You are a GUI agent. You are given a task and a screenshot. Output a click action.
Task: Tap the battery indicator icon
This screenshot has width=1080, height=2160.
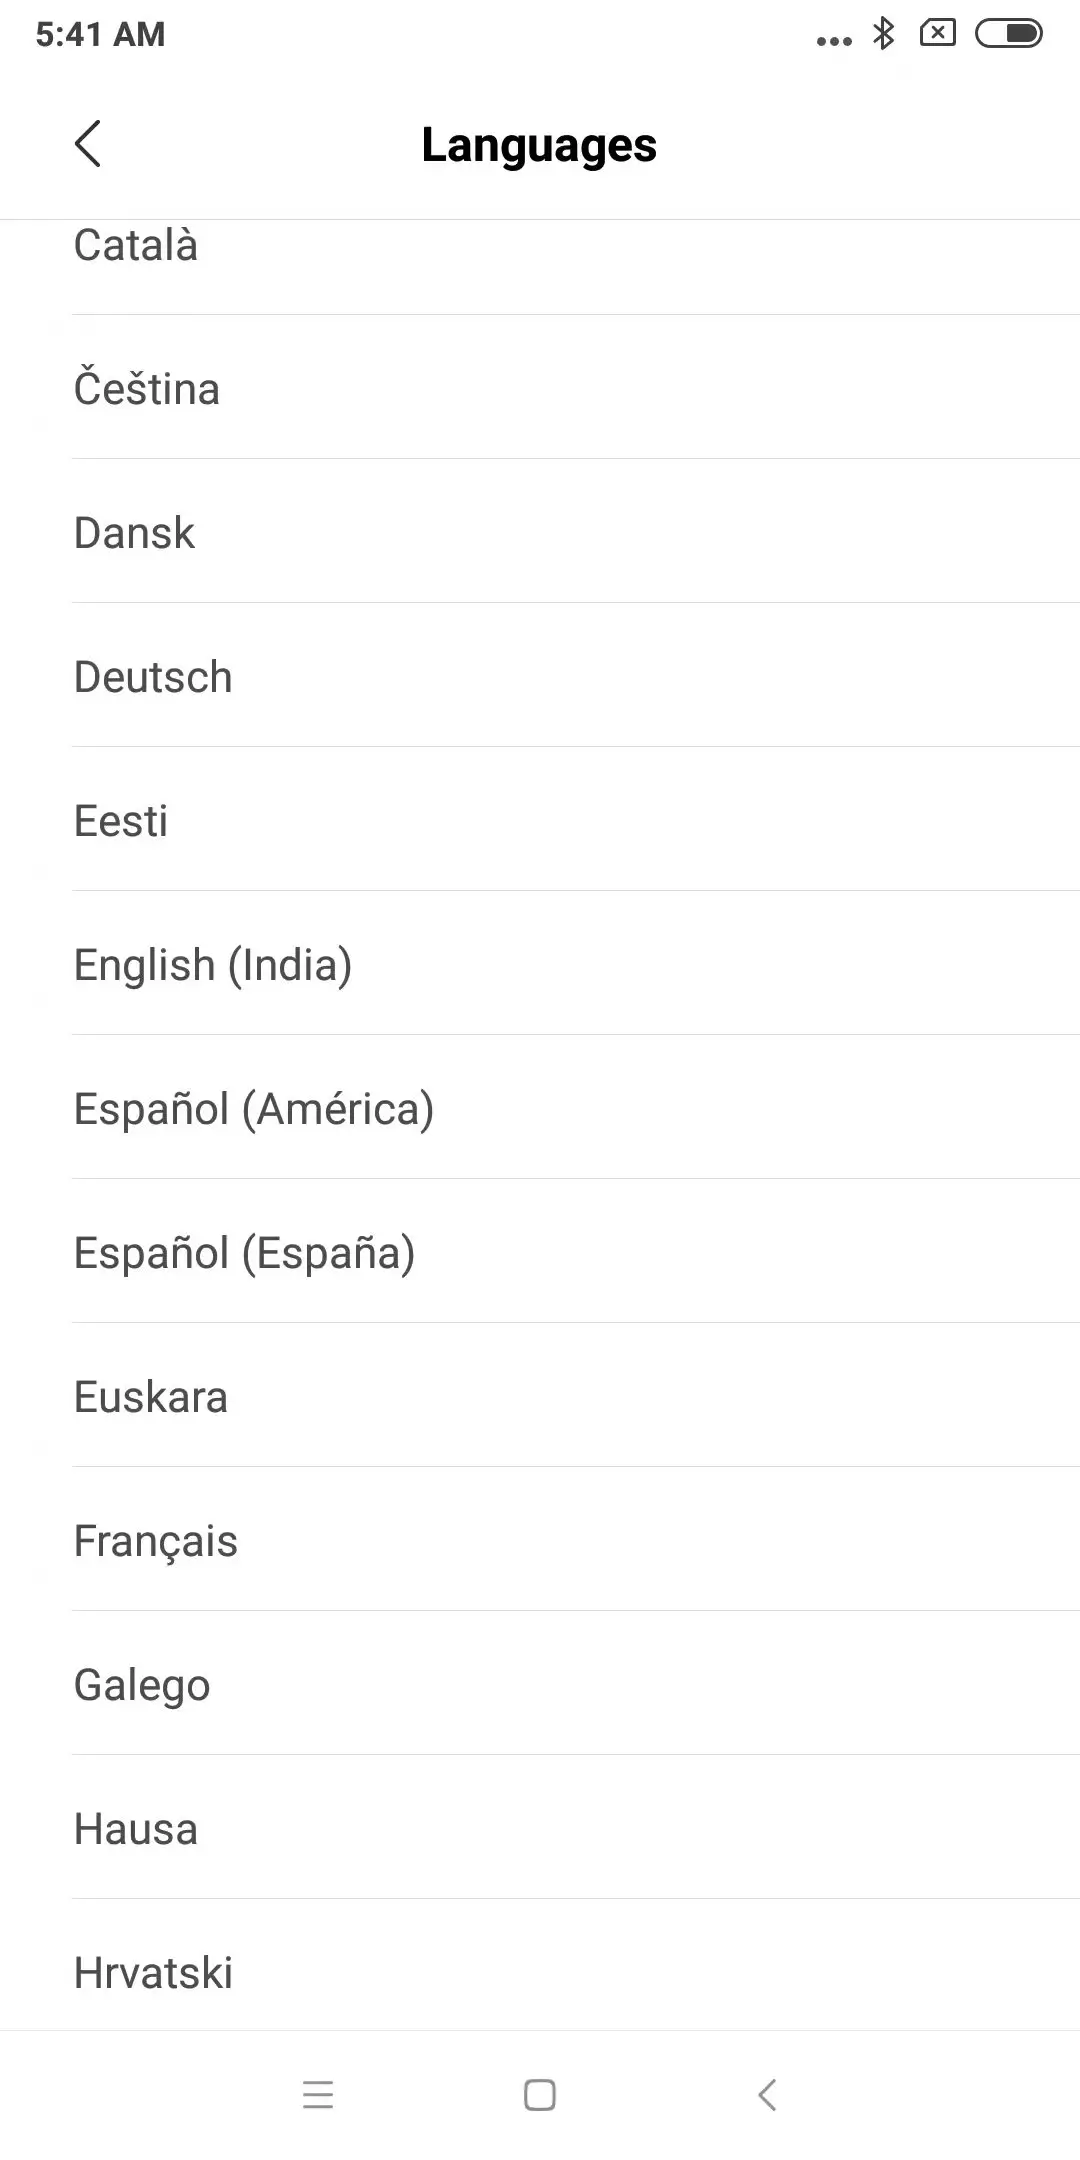click(1009, 34)
